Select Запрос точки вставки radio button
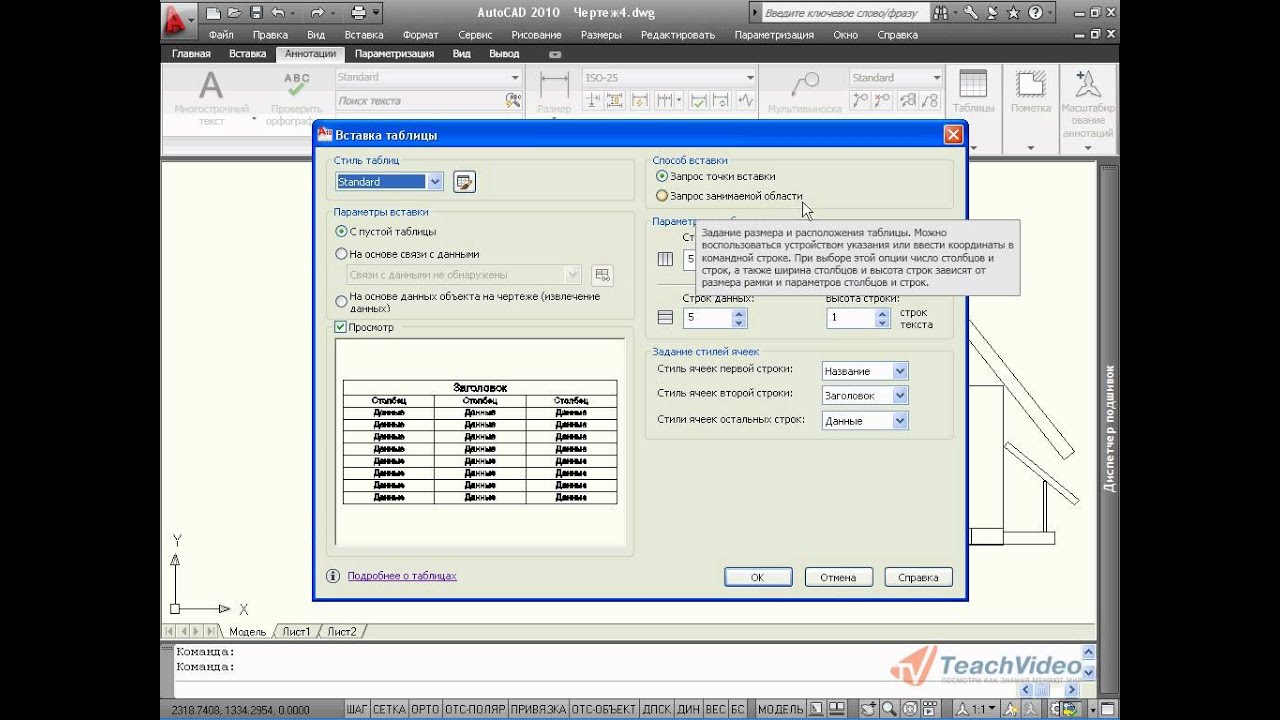Viewport: 1280px width, 720px height. (x=662, y=176)
